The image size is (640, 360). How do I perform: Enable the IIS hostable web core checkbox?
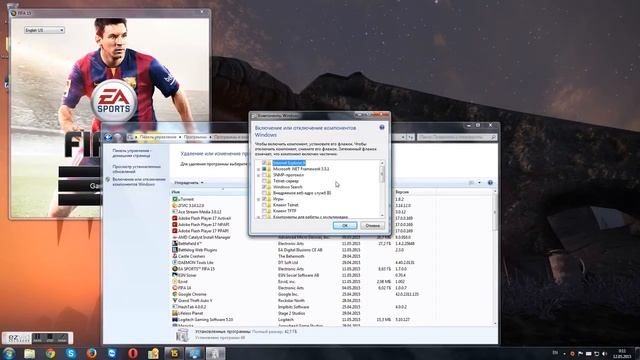264,193
